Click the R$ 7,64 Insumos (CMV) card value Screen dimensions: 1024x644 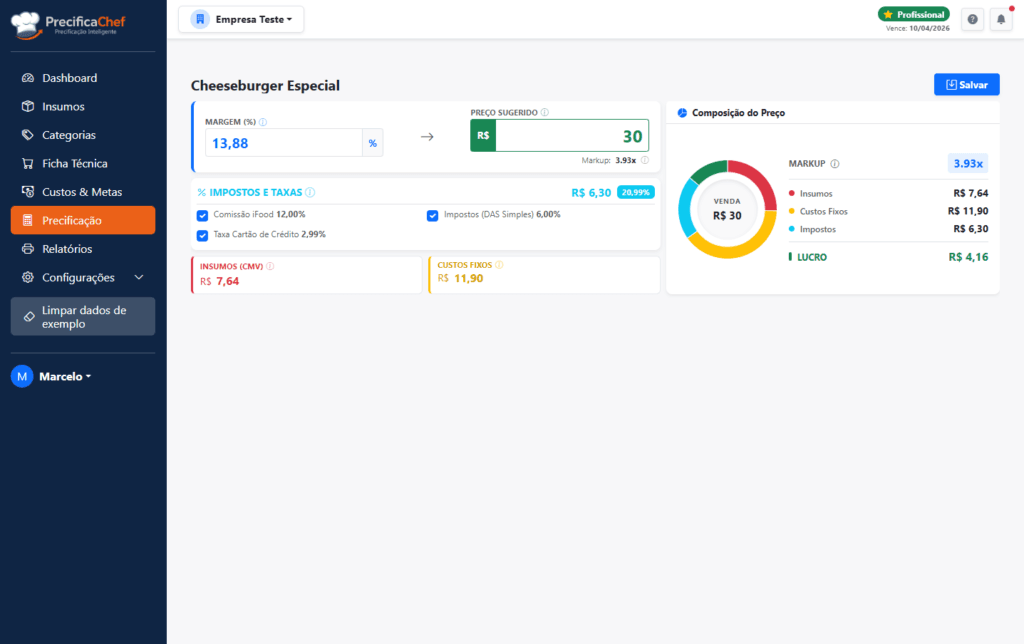pos(219,282)
